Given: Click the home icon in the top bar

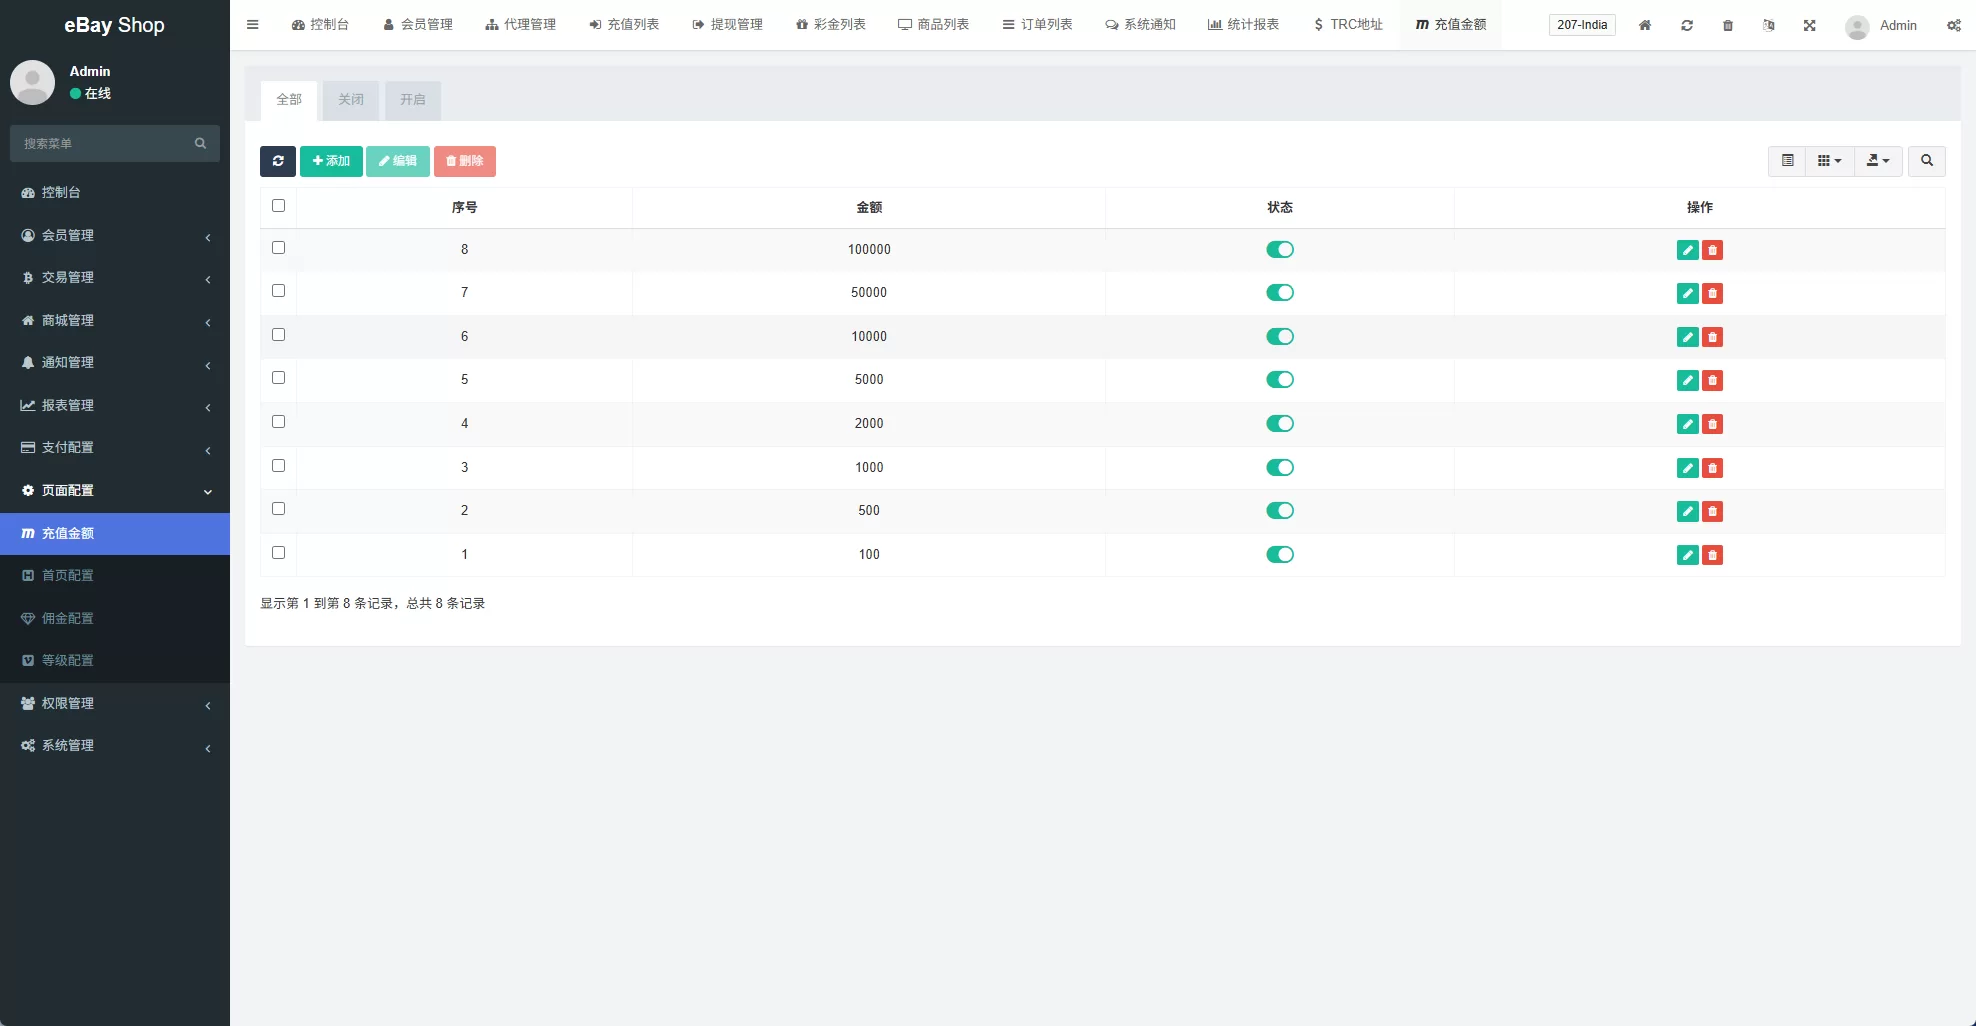Looking at the screenshot, I should (1645, 25).
